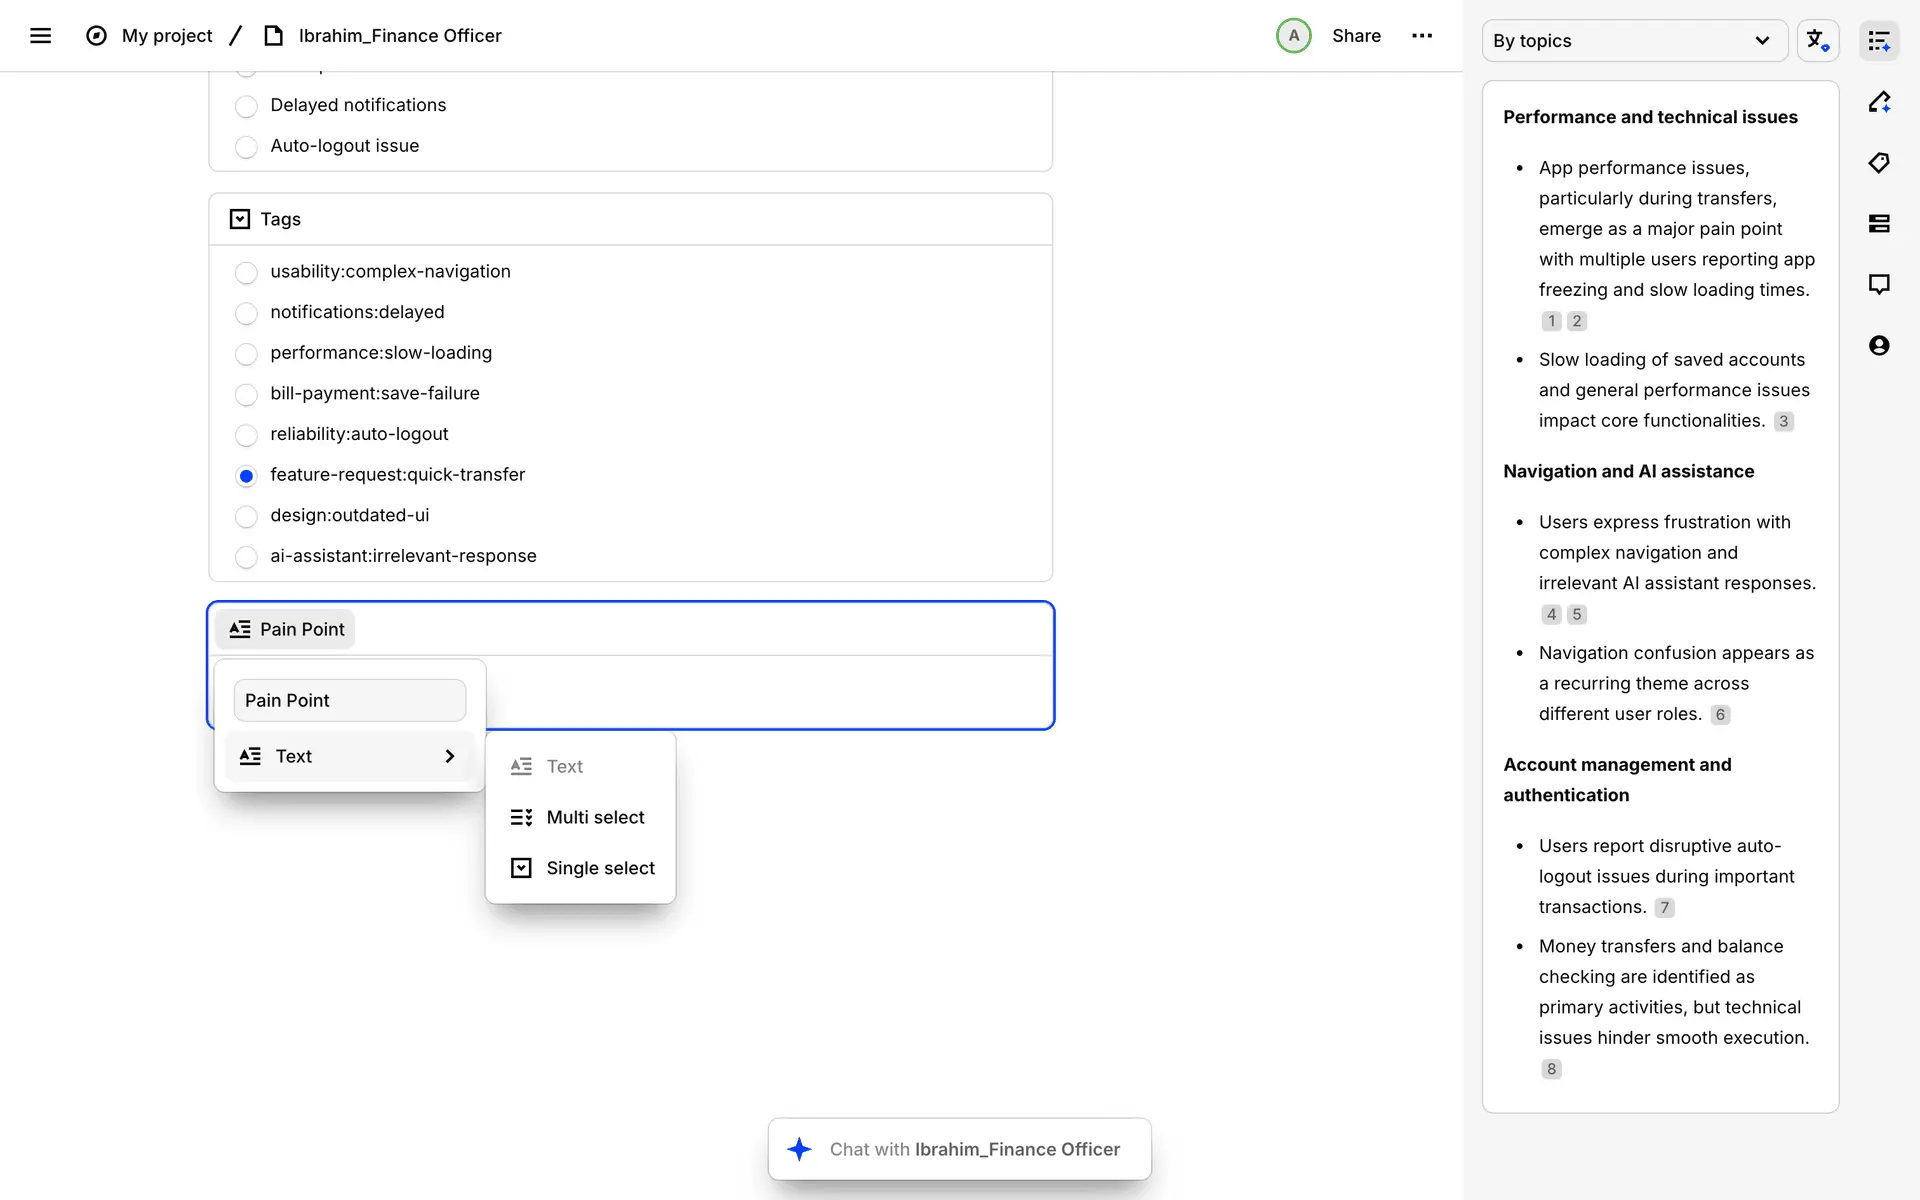The height and width of the screenshot is (1200, 1920).
Task: Click the translate icon in the summary panel
Action: [1817, 41]
